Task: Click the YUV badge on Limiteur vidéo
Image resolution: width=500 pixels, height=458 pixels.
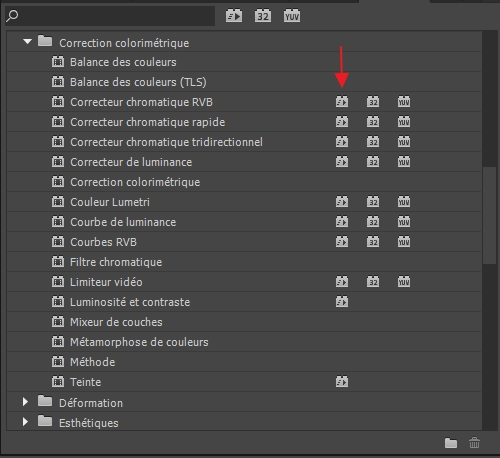Action: (404, 282)
